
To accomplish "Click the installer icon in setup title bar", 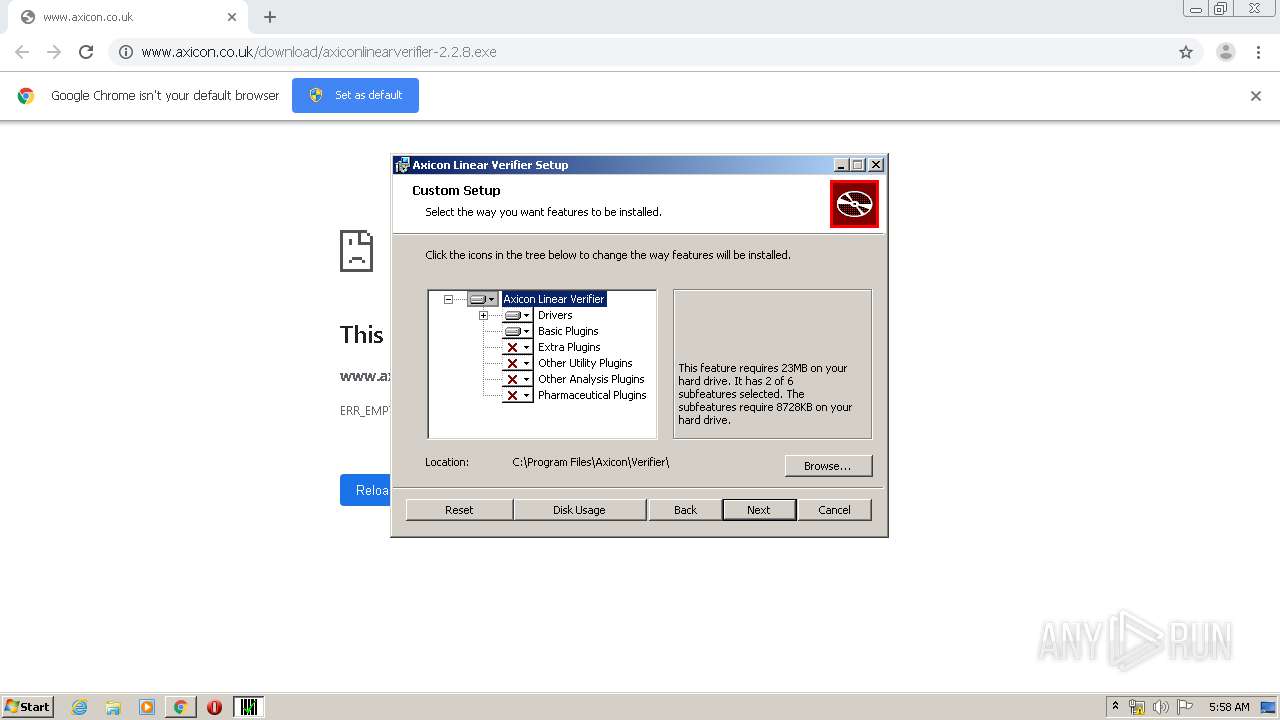I will [x=402, y=165].
